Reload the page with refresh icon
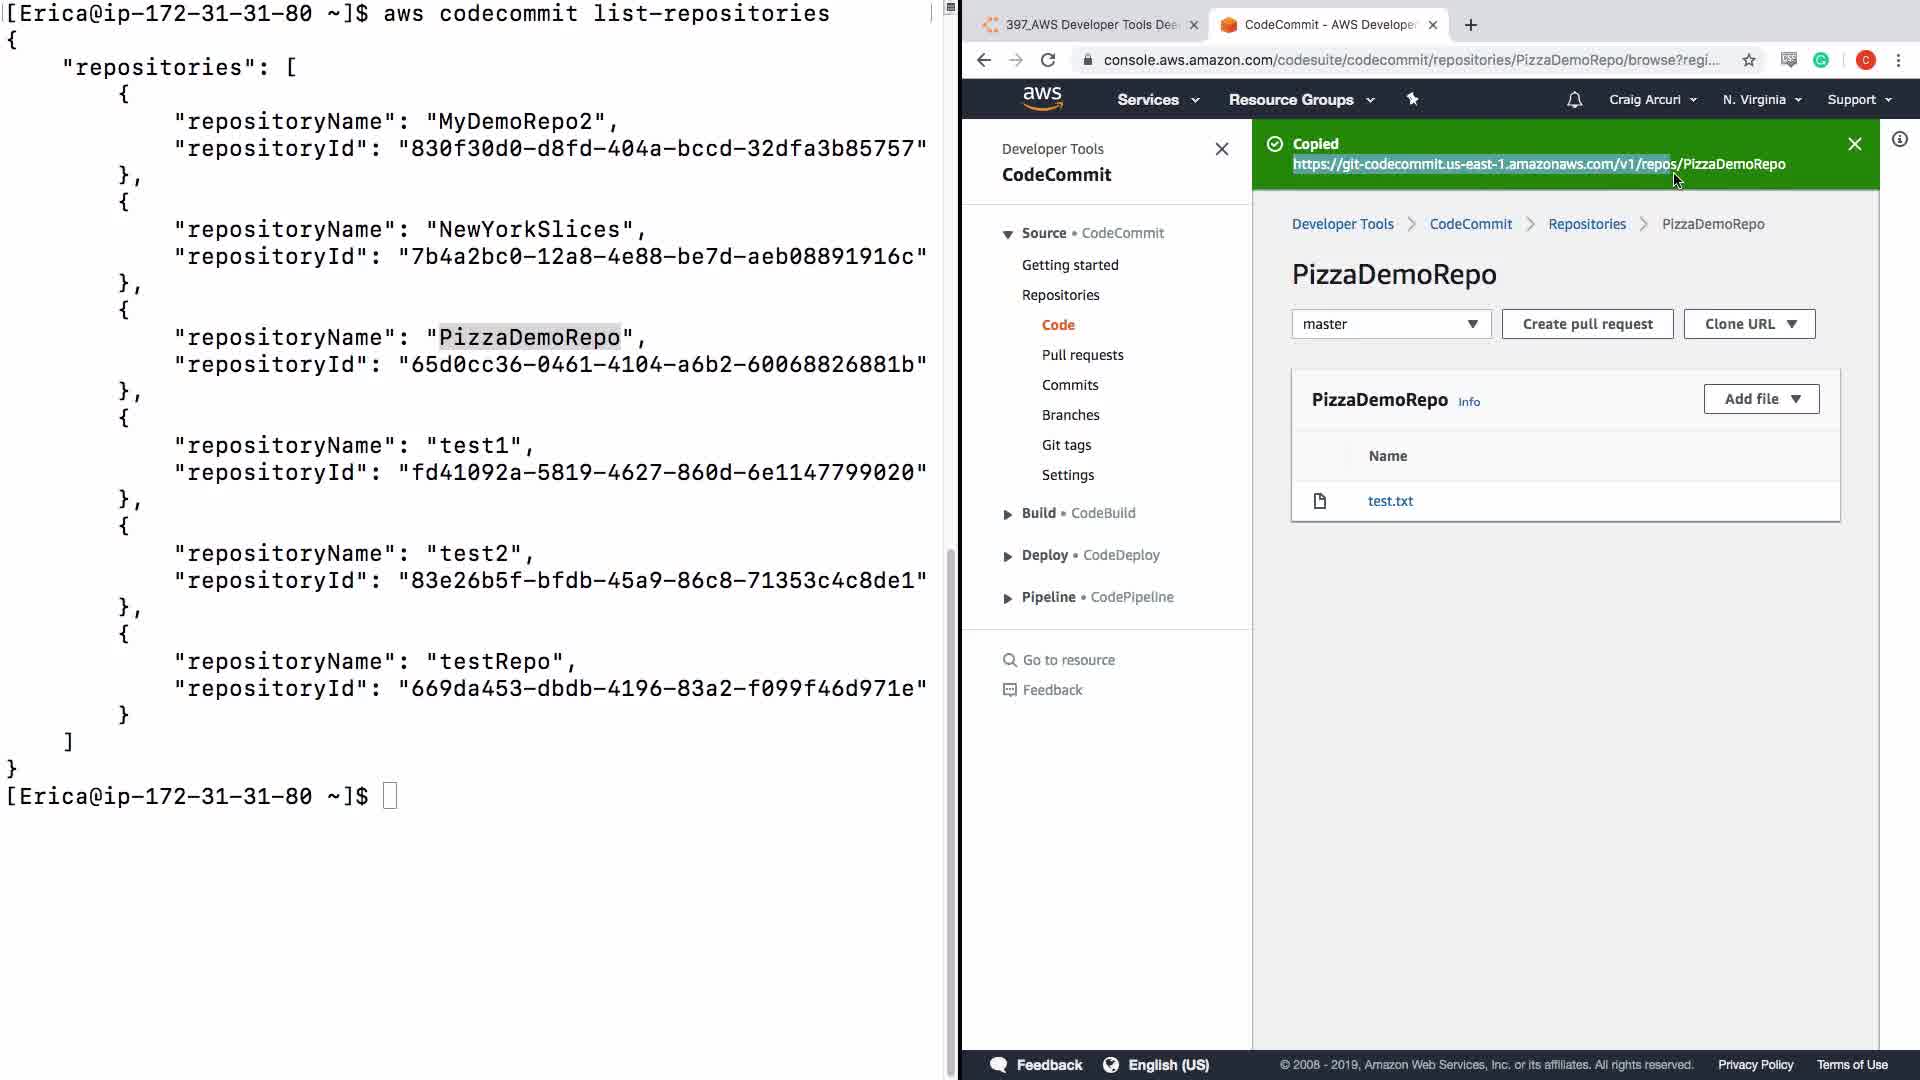This screenshot has width=1920, height=1080. point(1048,60)
